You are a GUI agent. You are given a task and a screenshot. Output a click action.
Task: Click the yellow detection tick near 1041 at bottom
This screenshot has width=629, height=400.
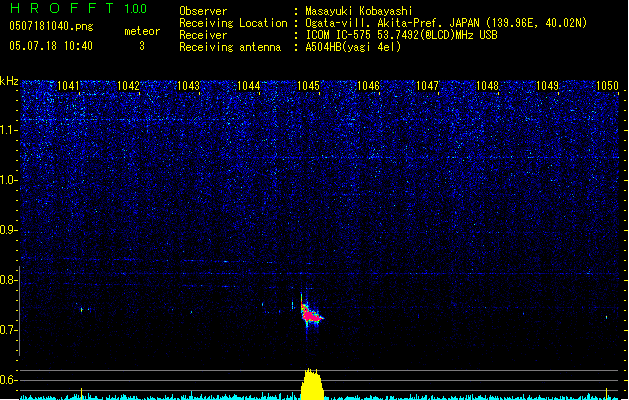pyautogui.click(x=81, y=394)
